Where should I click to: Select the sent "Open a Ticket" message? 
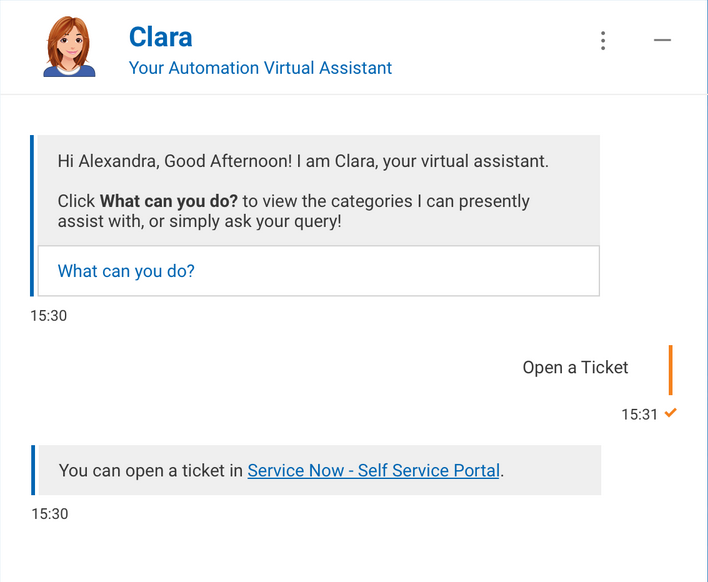click(575, 368)
